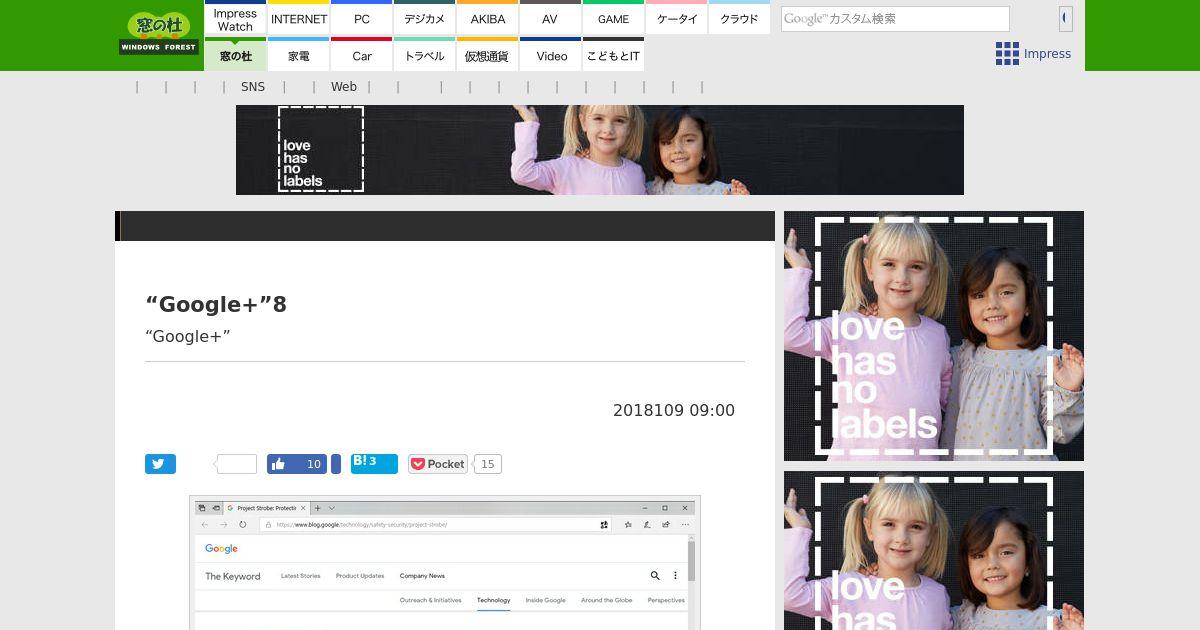Open the クラウド Watch tab
Viewport: 1200px width, 630px height.
(x=739, y=18)
